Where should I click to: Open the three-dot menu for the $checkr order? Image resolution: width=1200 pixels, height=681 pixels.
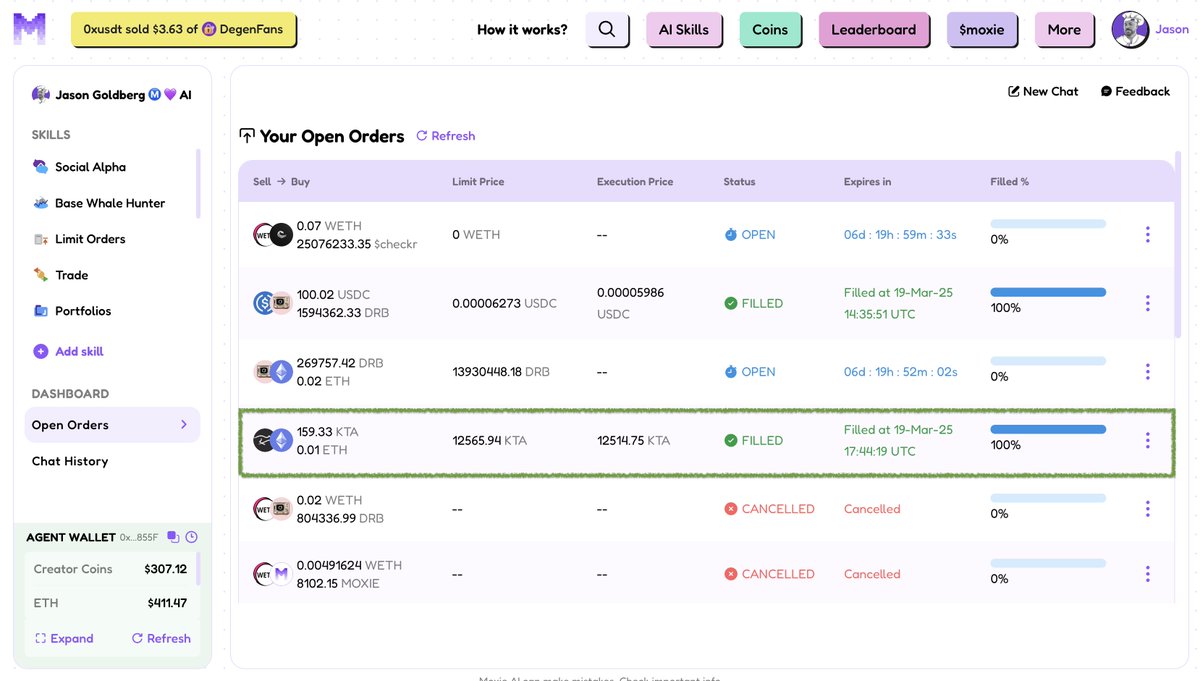tap(1147, 235)
